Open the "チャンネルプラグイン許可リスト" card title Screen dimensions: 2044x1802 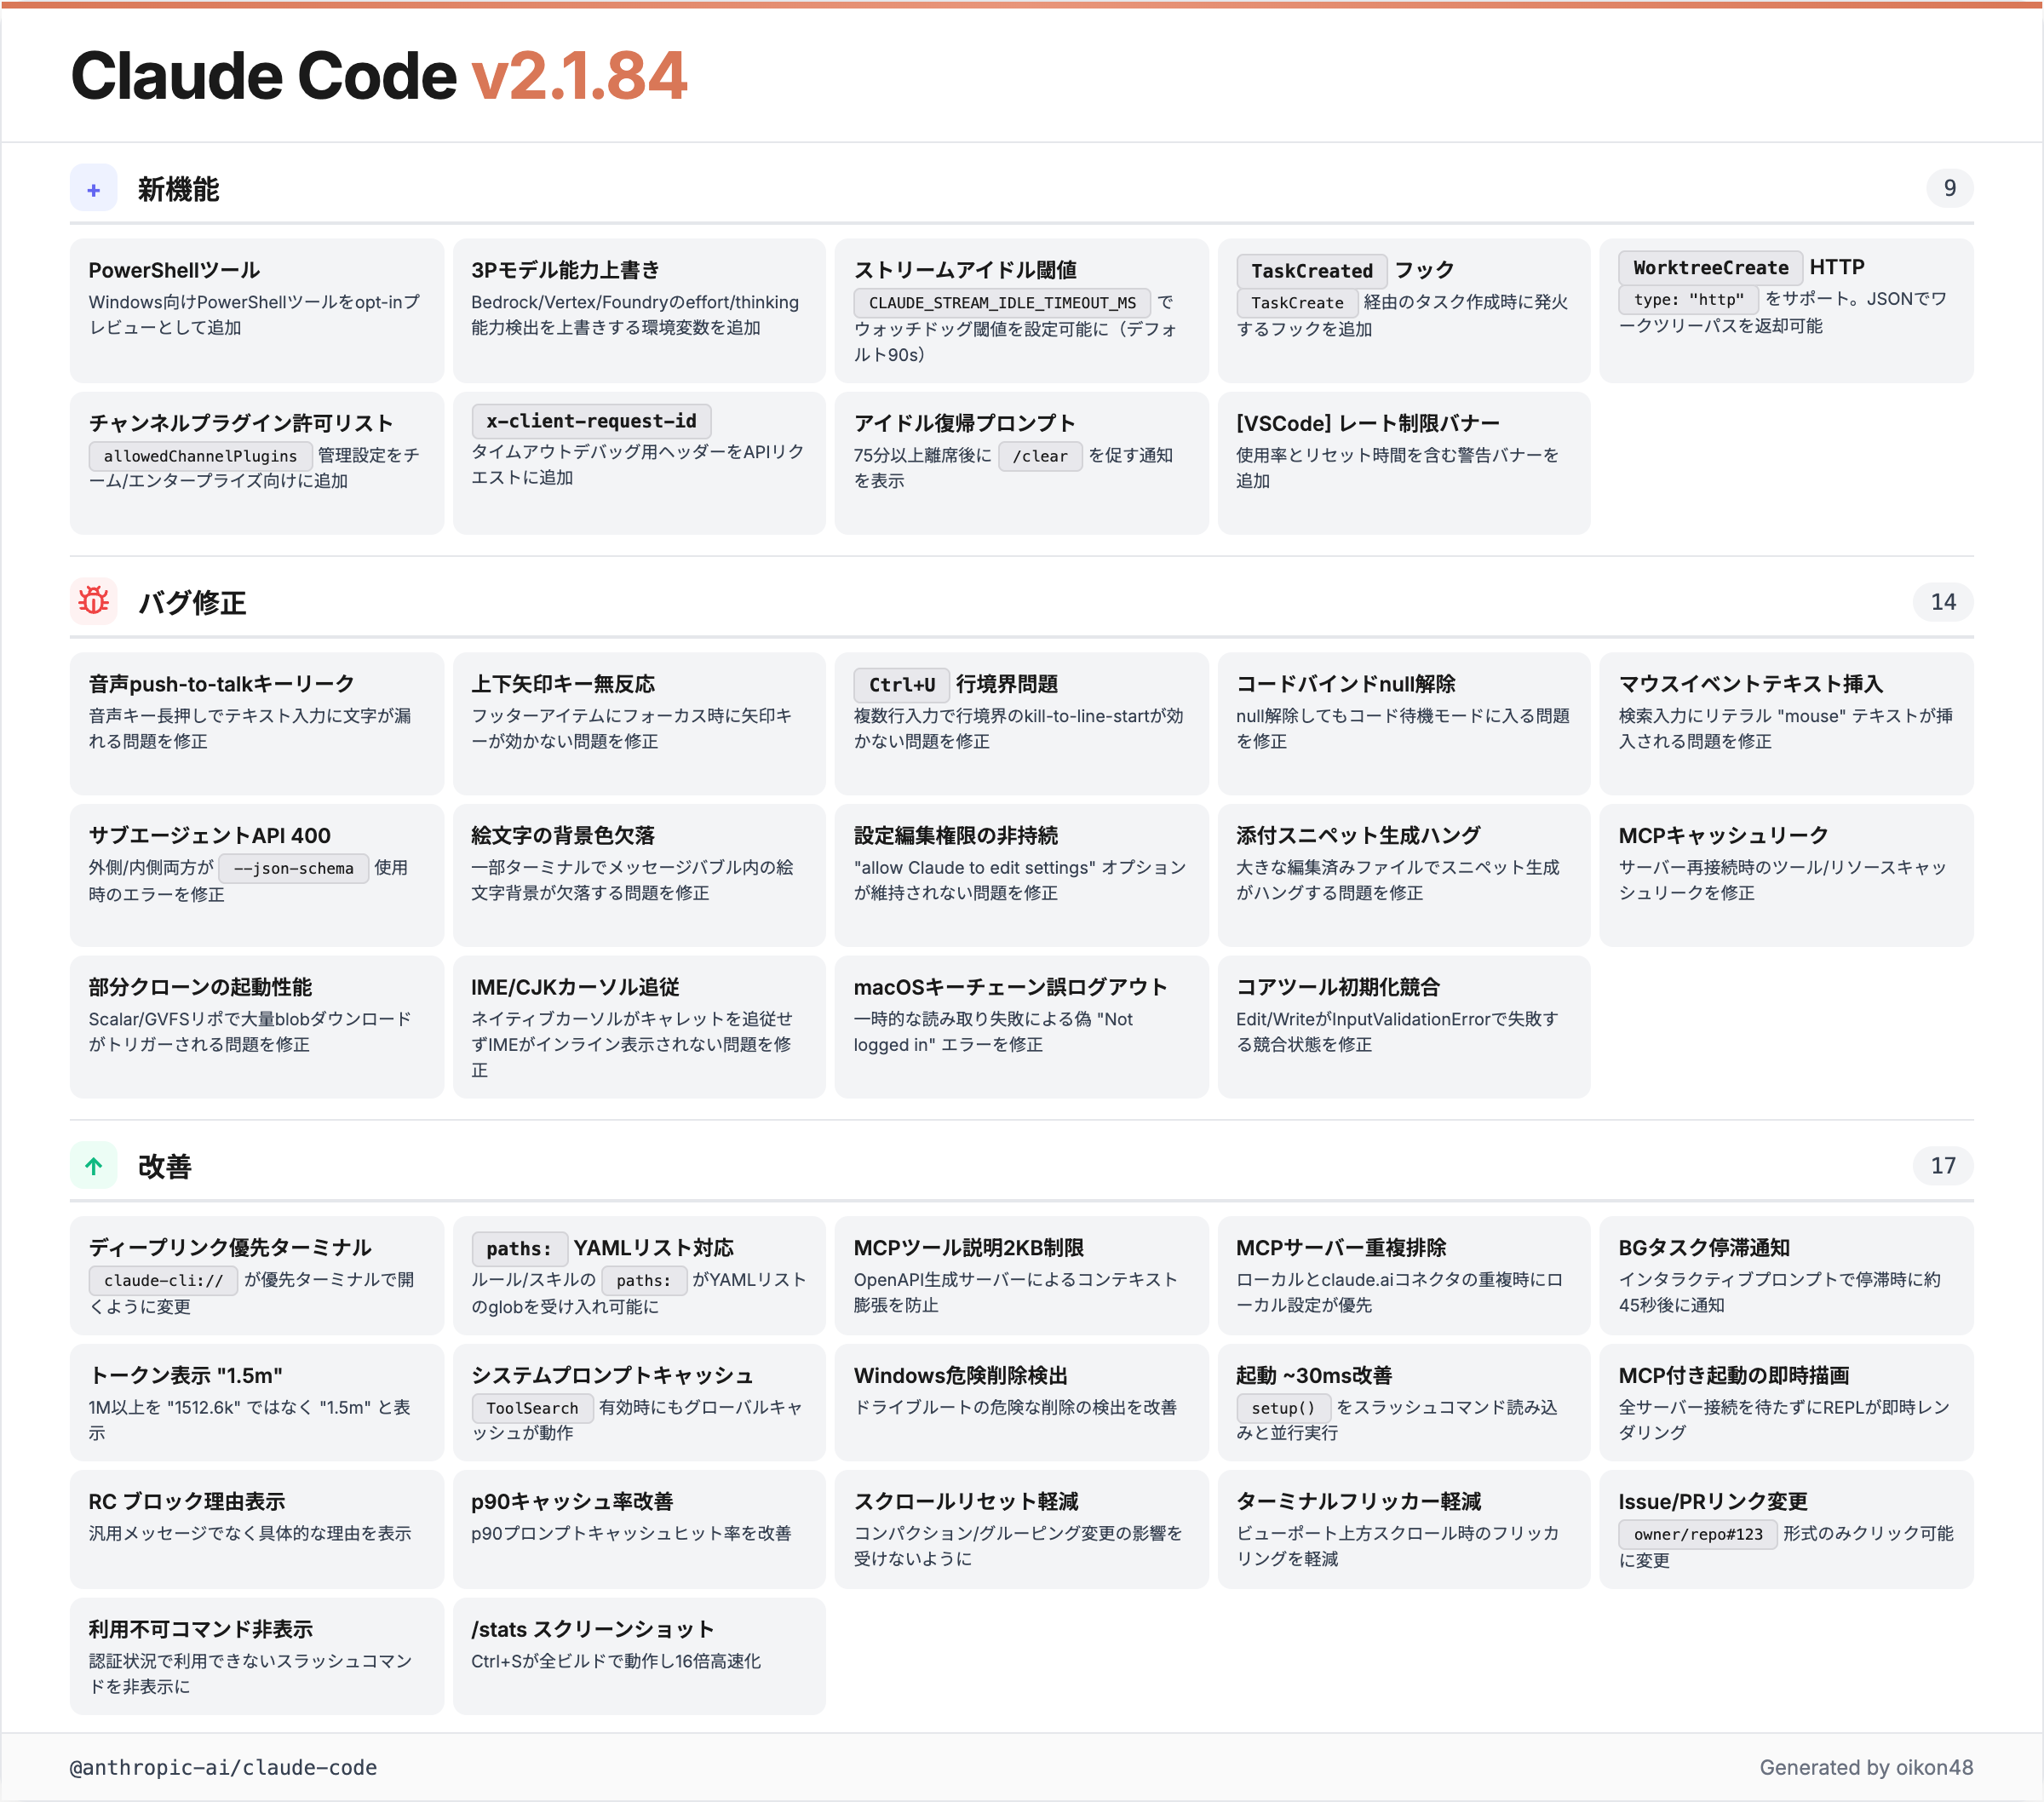[241, 423]
